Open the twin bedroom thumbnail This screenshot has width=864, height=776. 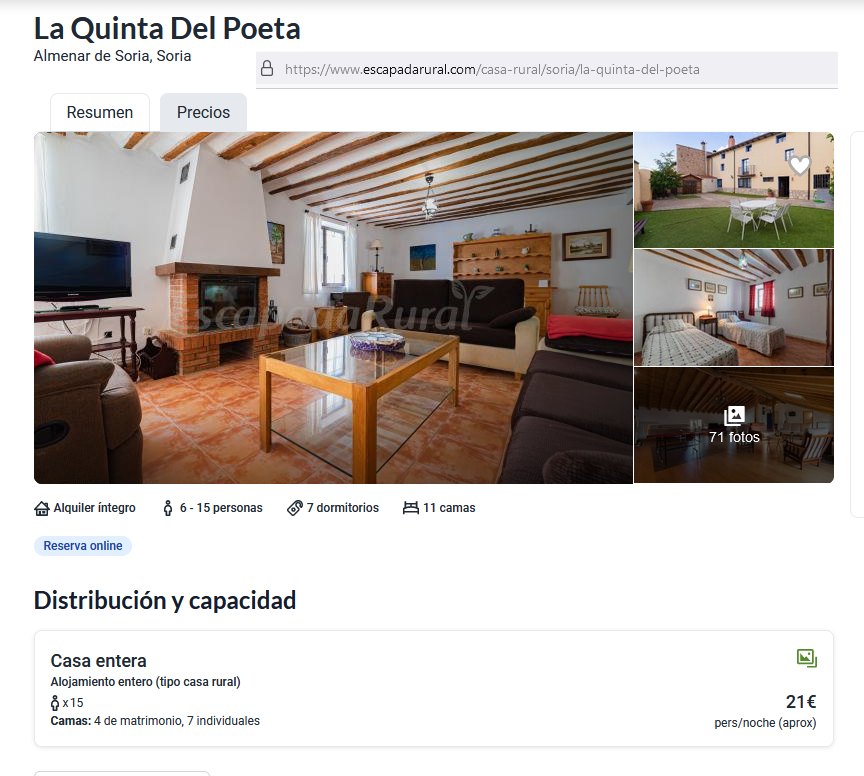coord(734,308)
